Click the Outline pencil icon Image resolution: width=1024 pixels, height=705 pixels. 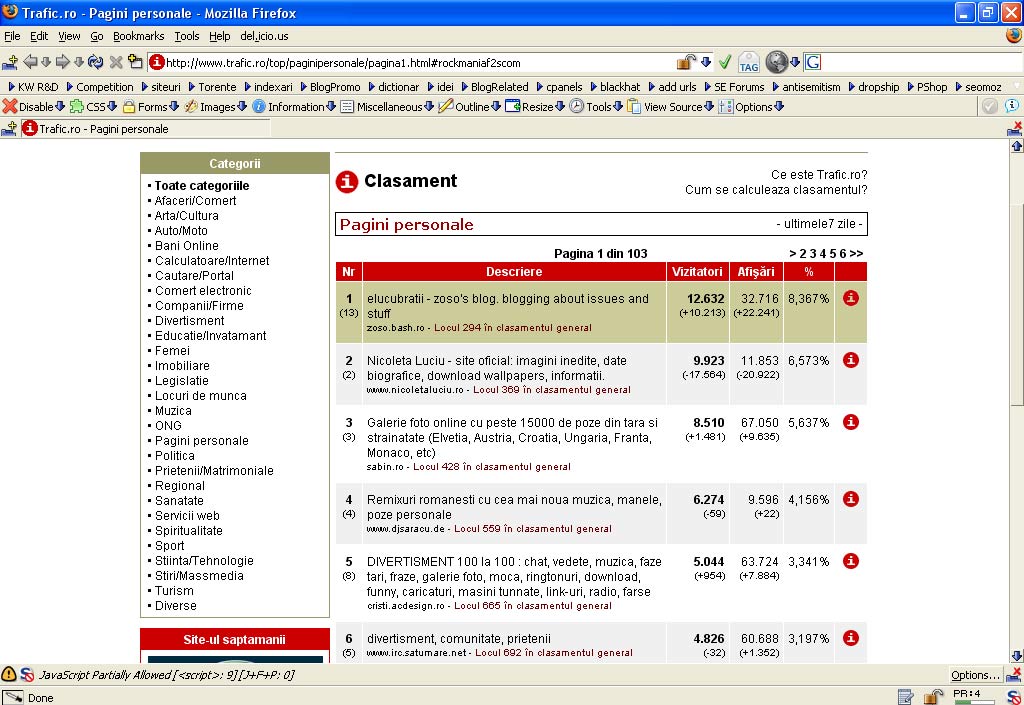(446, 106)
